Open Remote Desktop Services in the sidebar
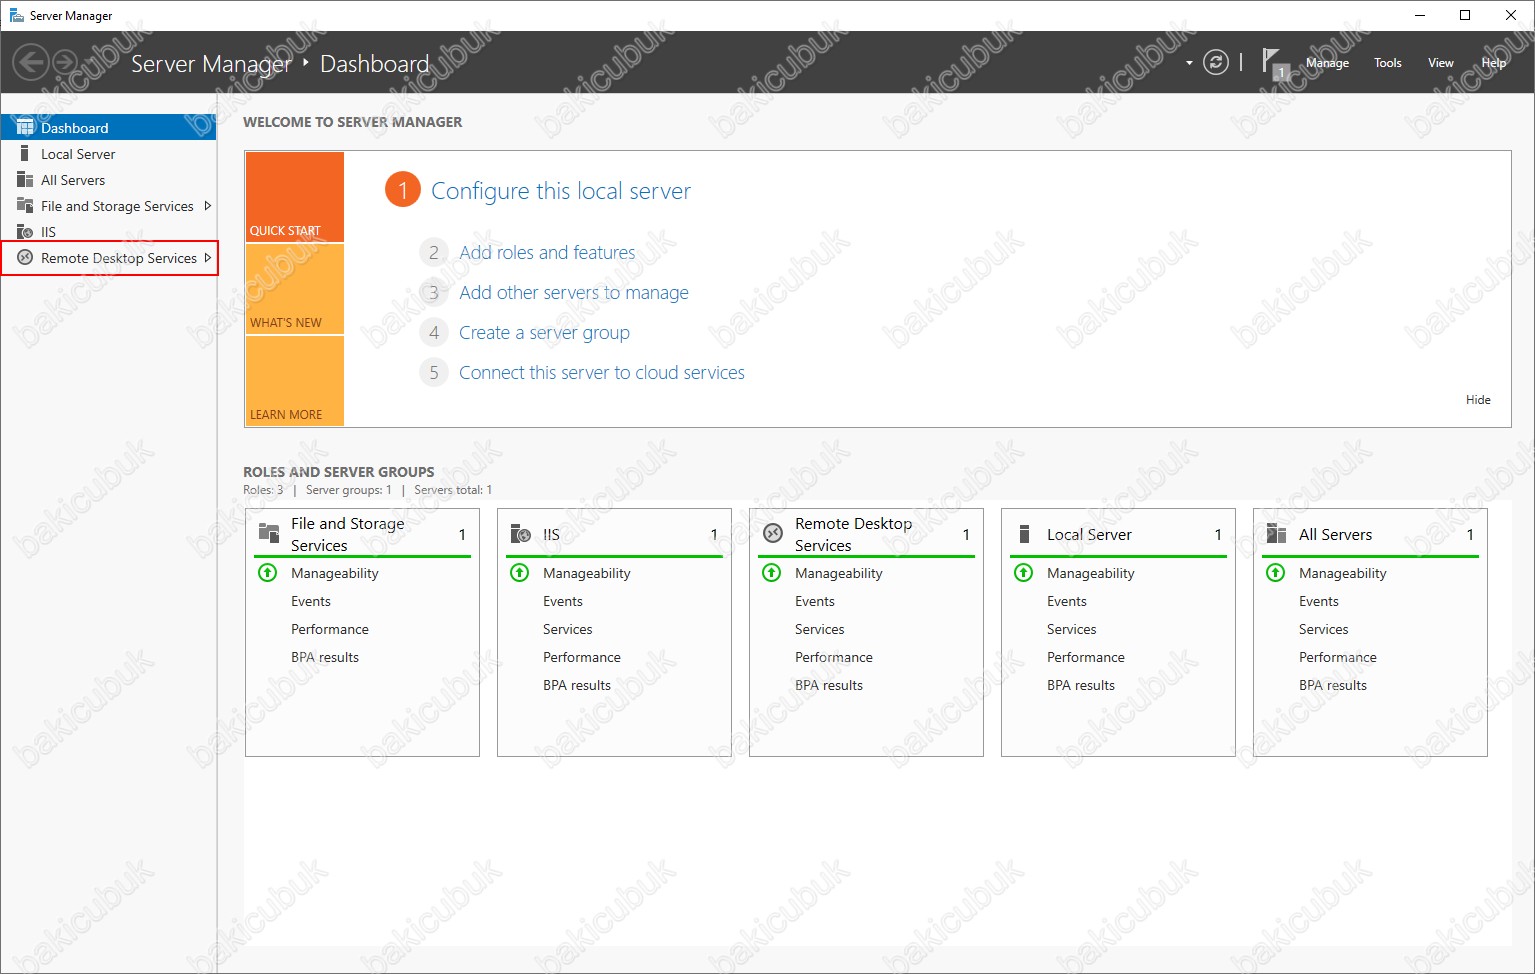The image size is (1535, 974). [x=108, y=258]
